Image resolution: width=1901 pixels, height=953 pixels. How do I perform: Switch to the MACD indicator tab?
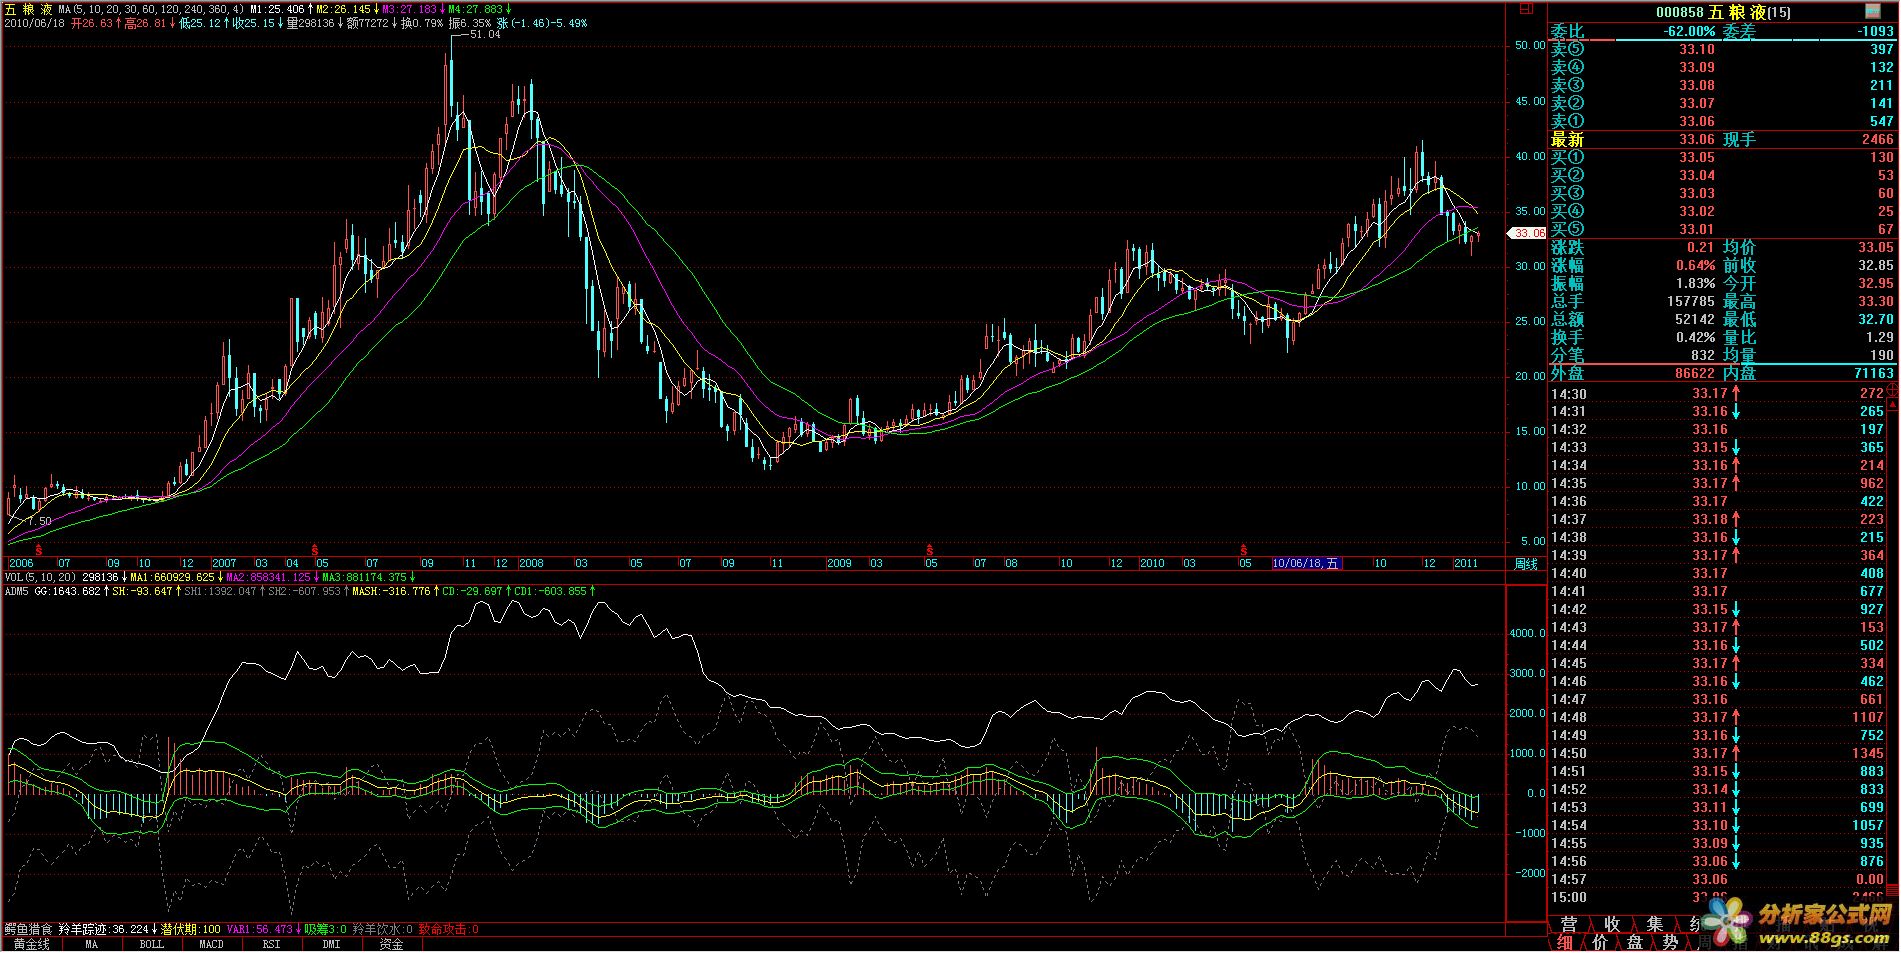coord(211,944)
